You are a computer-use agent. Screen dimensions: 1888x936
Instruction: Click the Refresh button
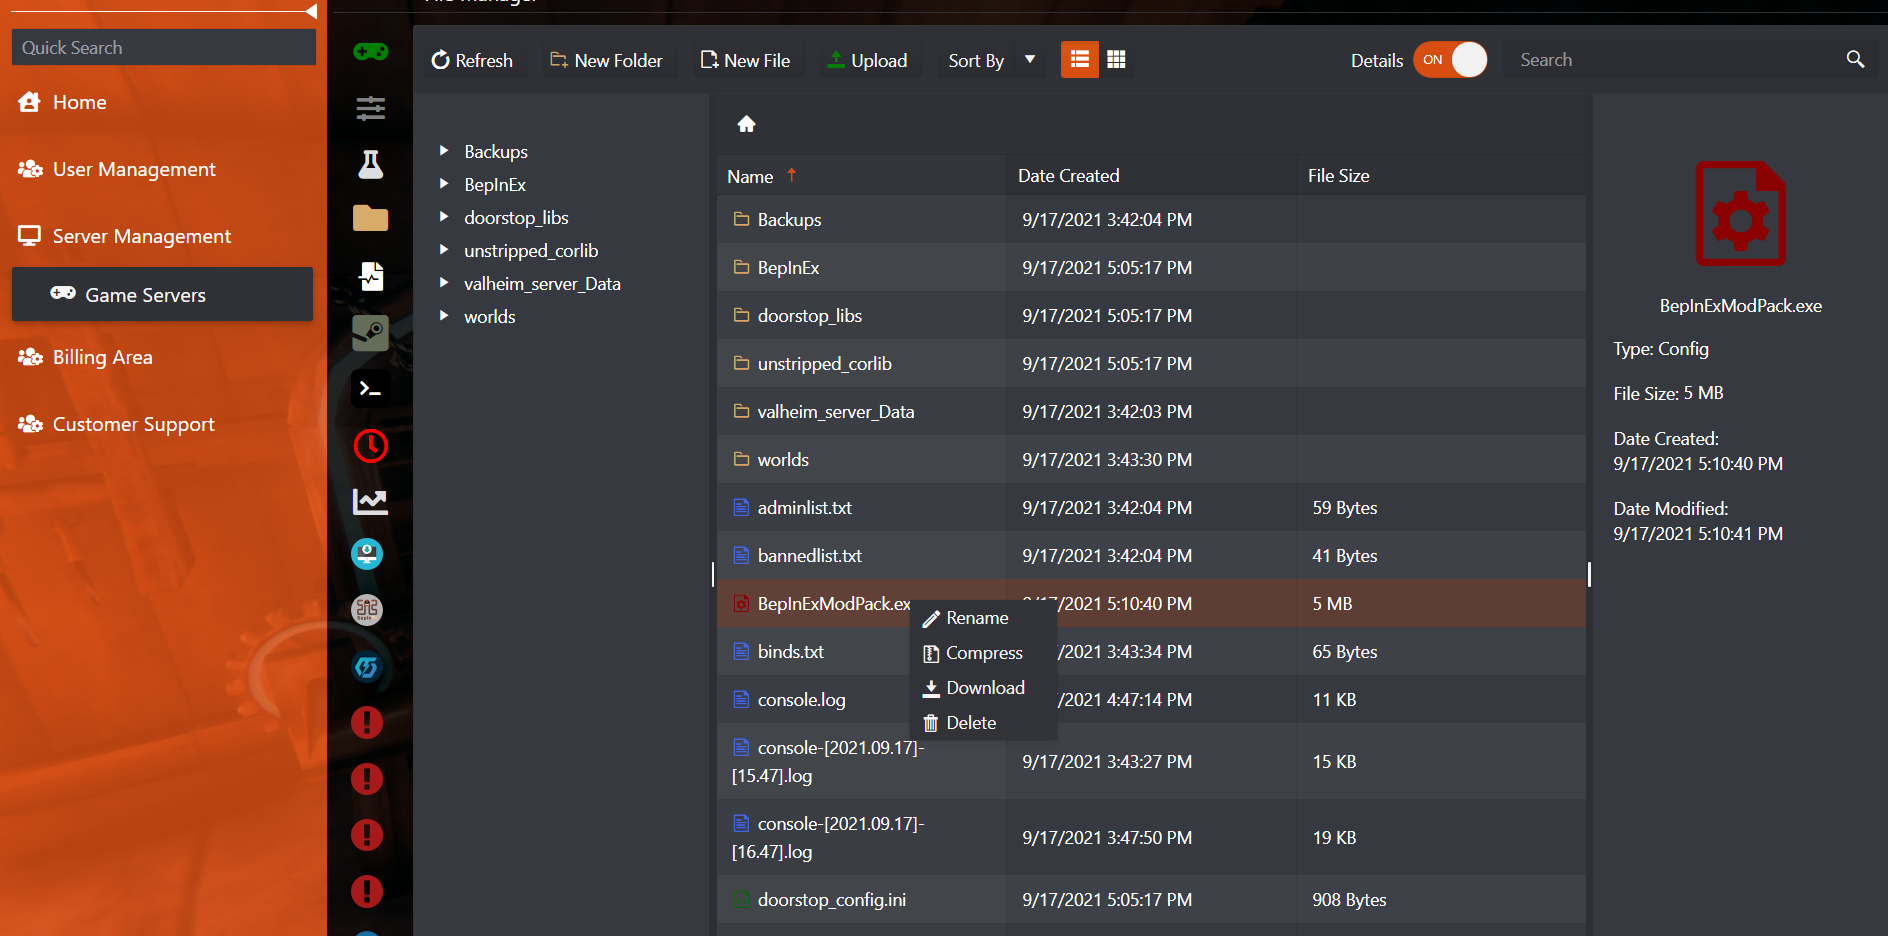coord(472,60)
